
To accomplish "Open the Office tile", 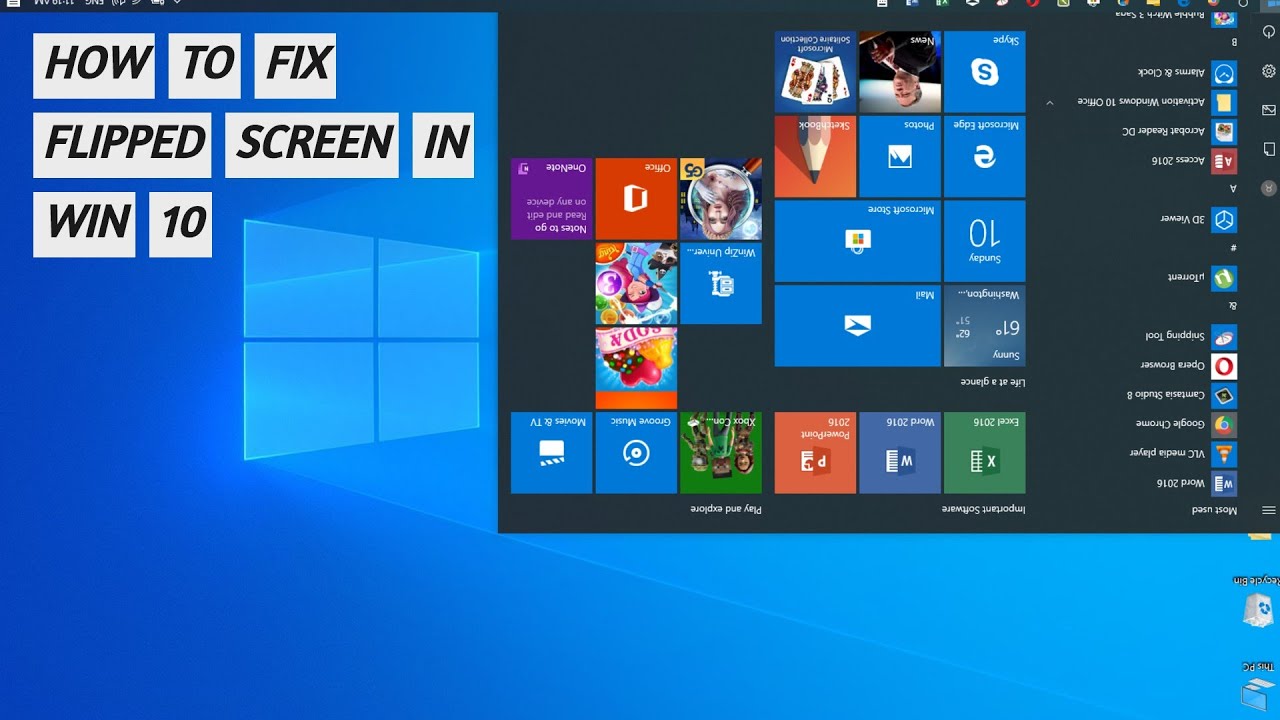I will [x=636, y=199].
